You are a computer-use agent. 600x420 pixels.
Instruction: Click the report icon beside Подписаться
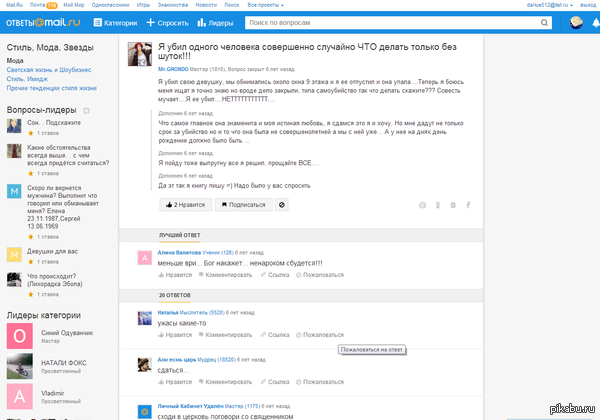[x=282, y=204]
